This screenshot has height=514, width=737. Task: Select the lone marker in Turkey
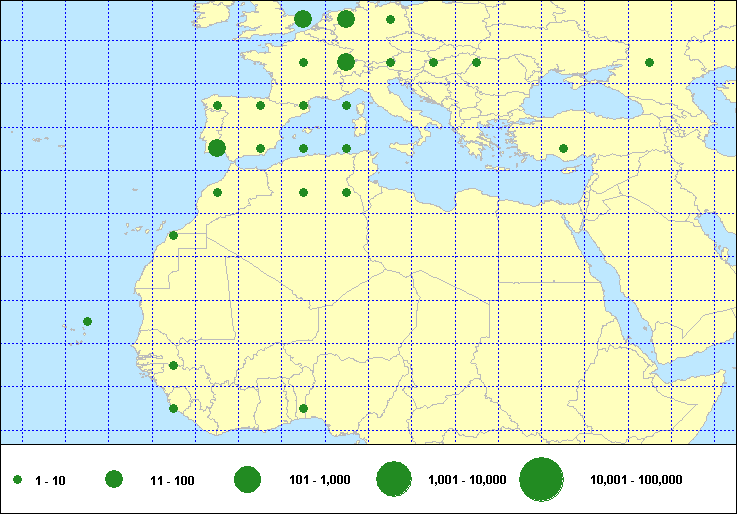(563, 149)
